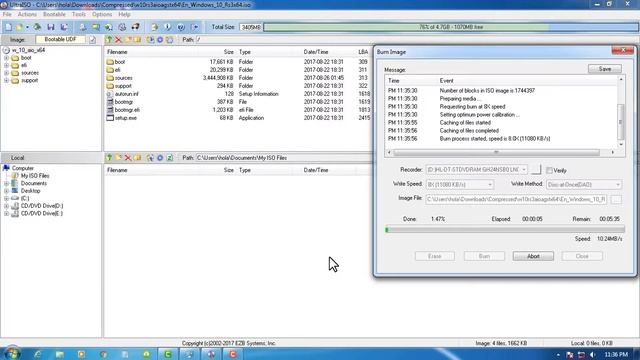The height and width of the screenshot is (360, 640).
Task: Click the blue gear icon in Local pane toolbar
Action: pos(160,158)
